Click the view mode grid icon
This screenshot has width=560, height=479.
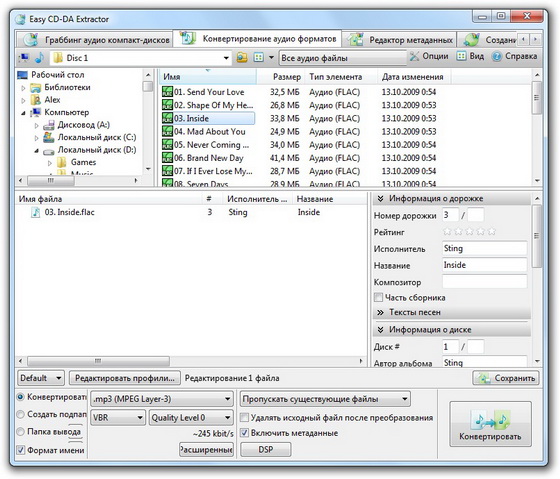pos(259,57)
